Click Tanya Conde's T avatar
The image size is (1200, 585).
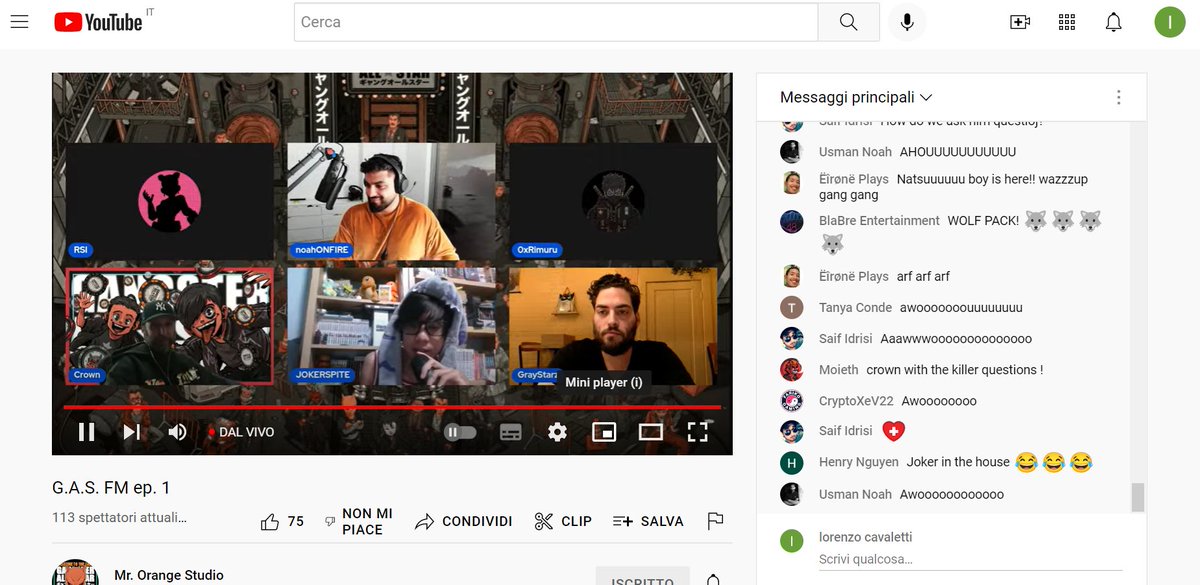coord(791,308)
